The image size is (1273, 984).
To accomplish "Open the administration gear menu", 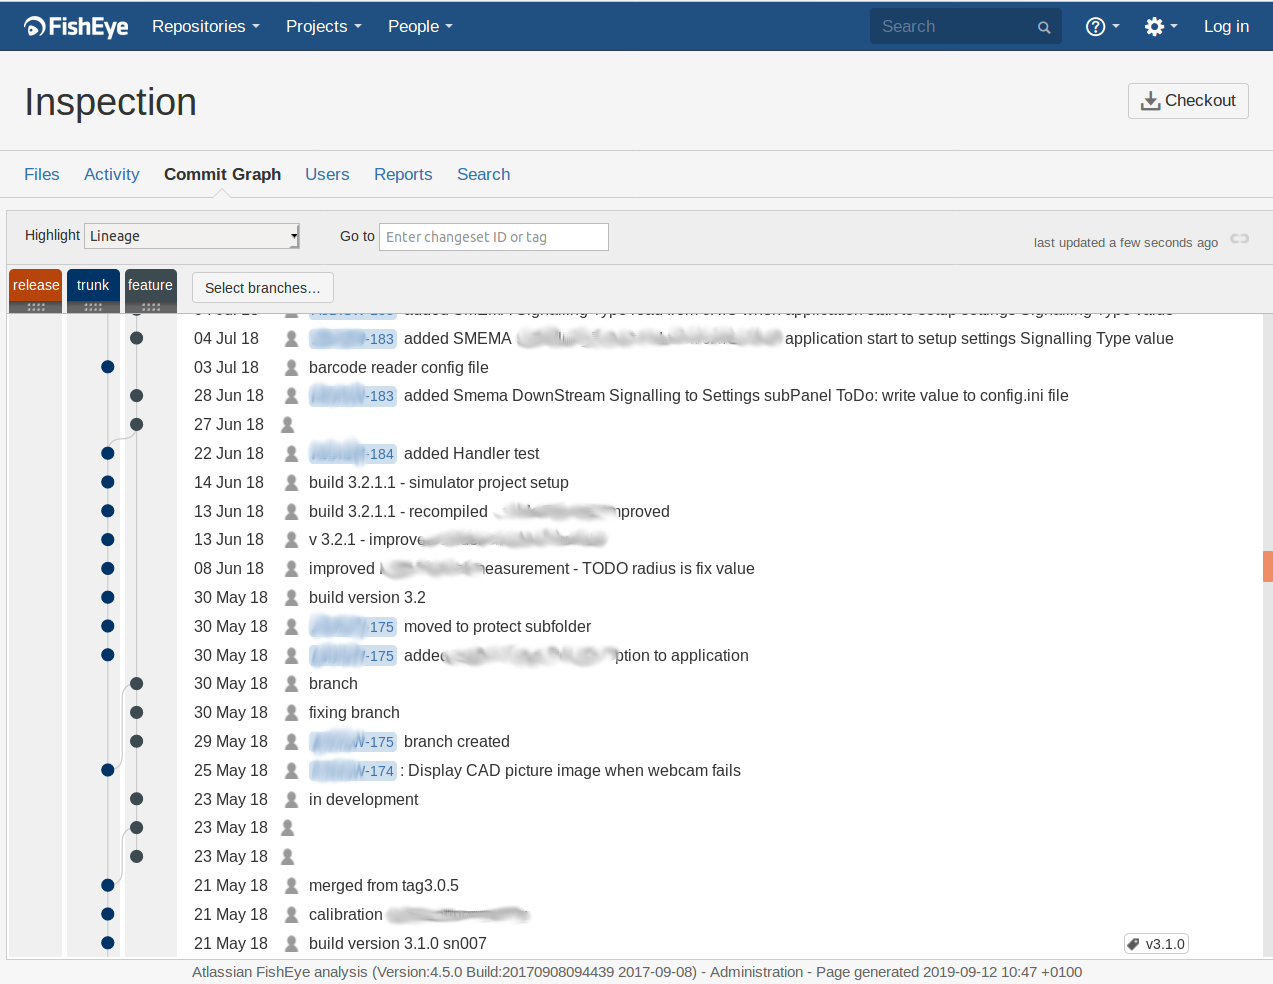I will click(1161, 27).
